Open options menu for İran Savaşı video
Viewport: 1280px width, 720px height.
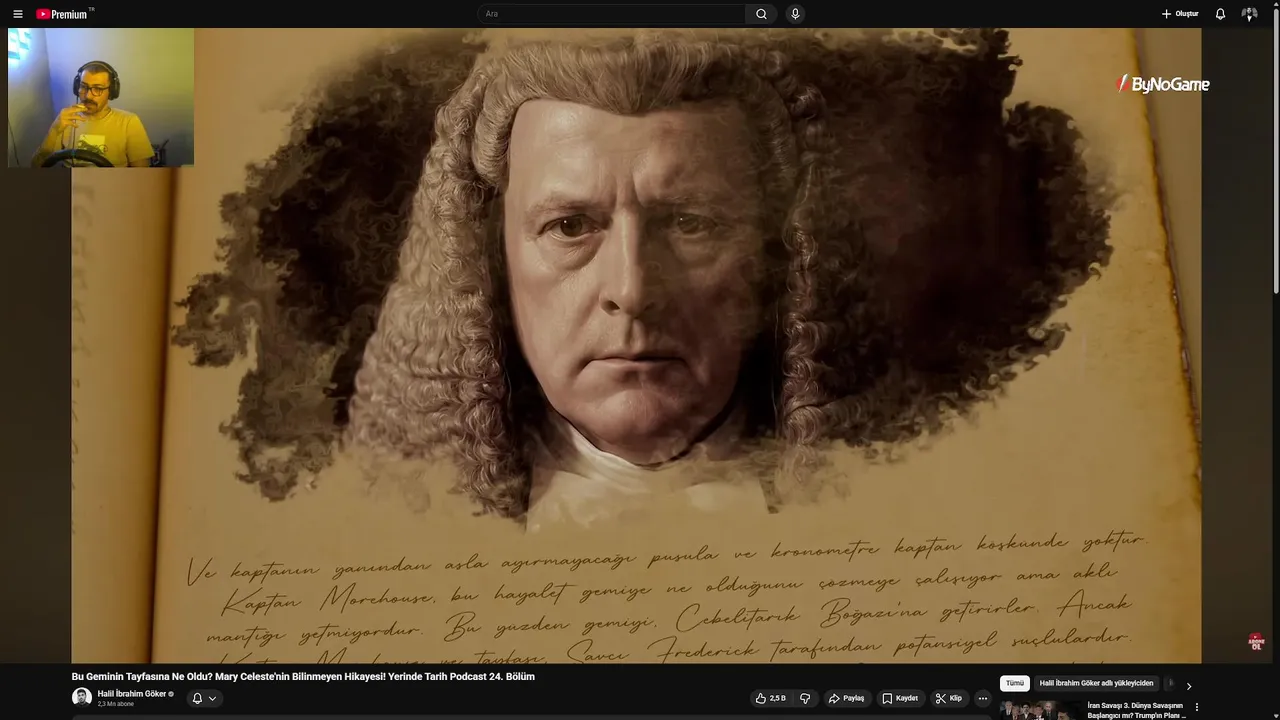click(1196, 707)
